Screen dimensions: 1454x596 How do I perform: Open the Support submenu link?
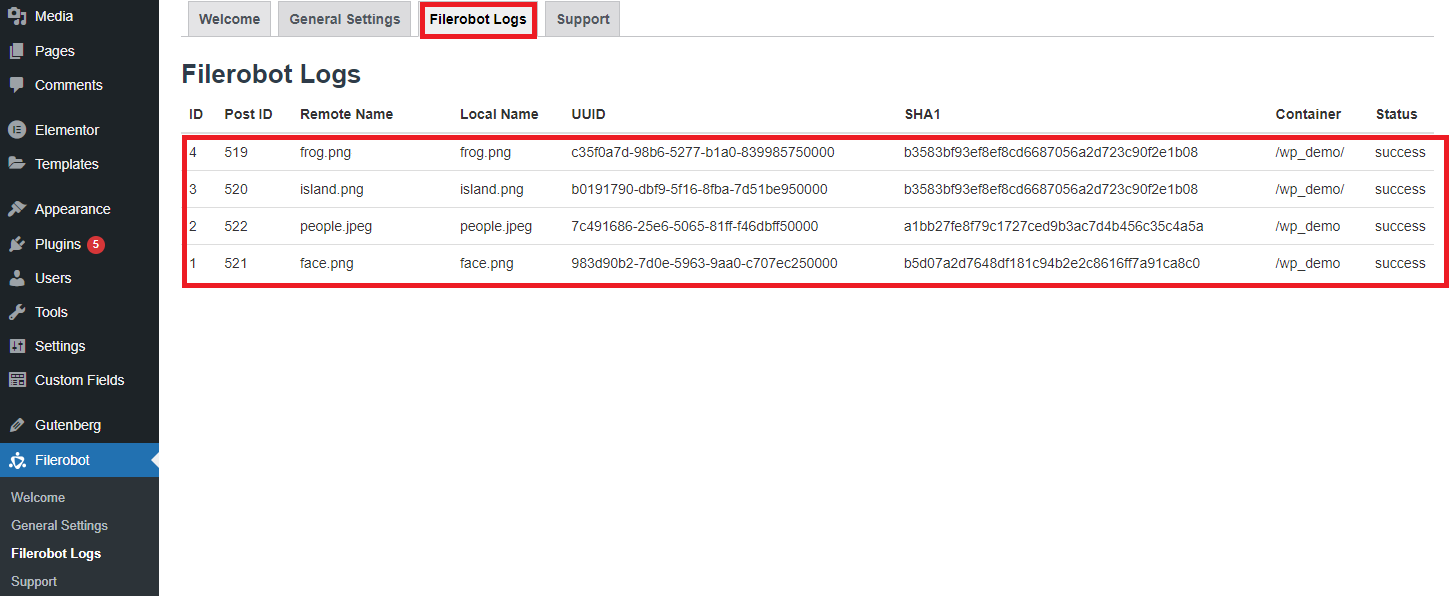[x=34, y=581]
